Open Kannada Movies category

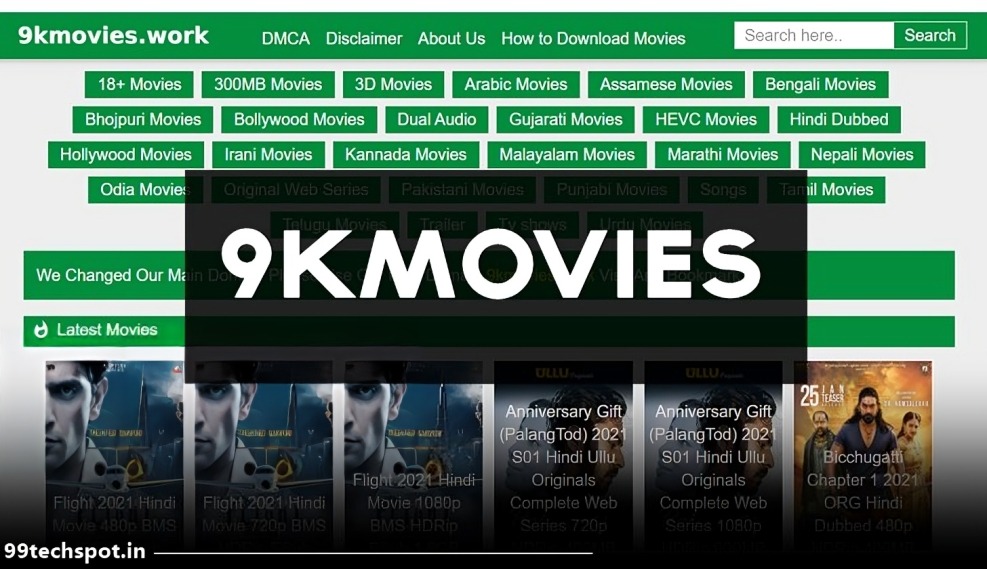pos(405,155)
